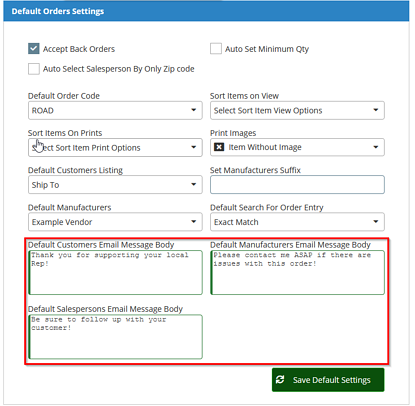This screenshot has height=406, width=415.
Task: Click the Default Manufacturers dropdown caret
Action: coord(193,222)
